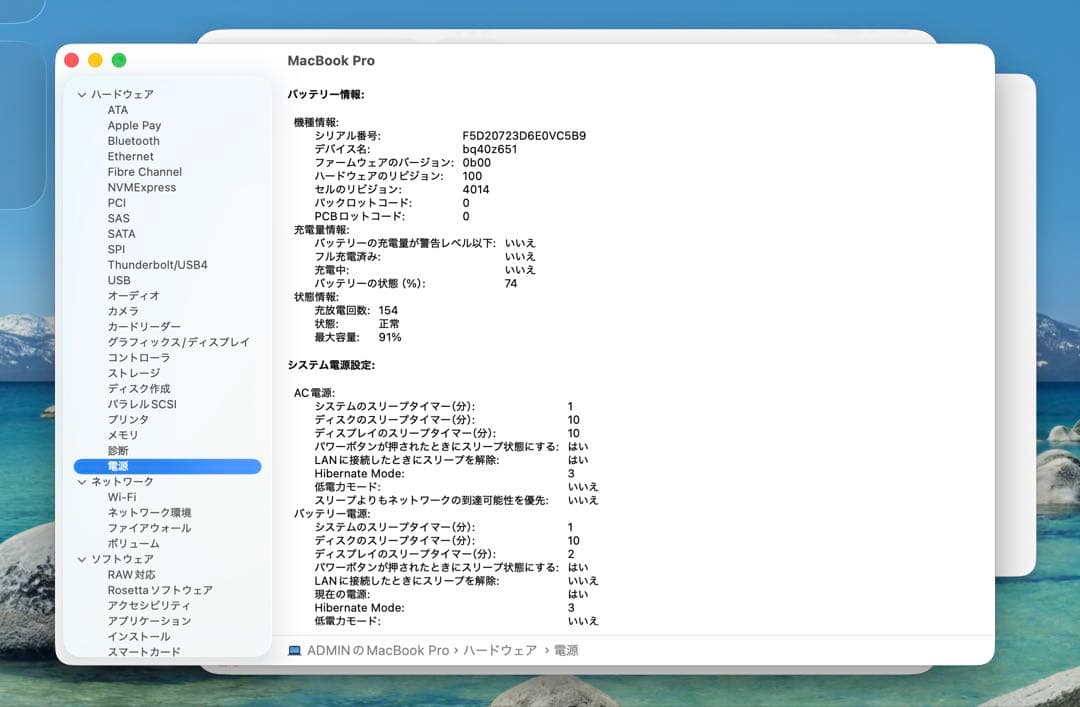Open Wi-Fi under network

click(122, 497)
